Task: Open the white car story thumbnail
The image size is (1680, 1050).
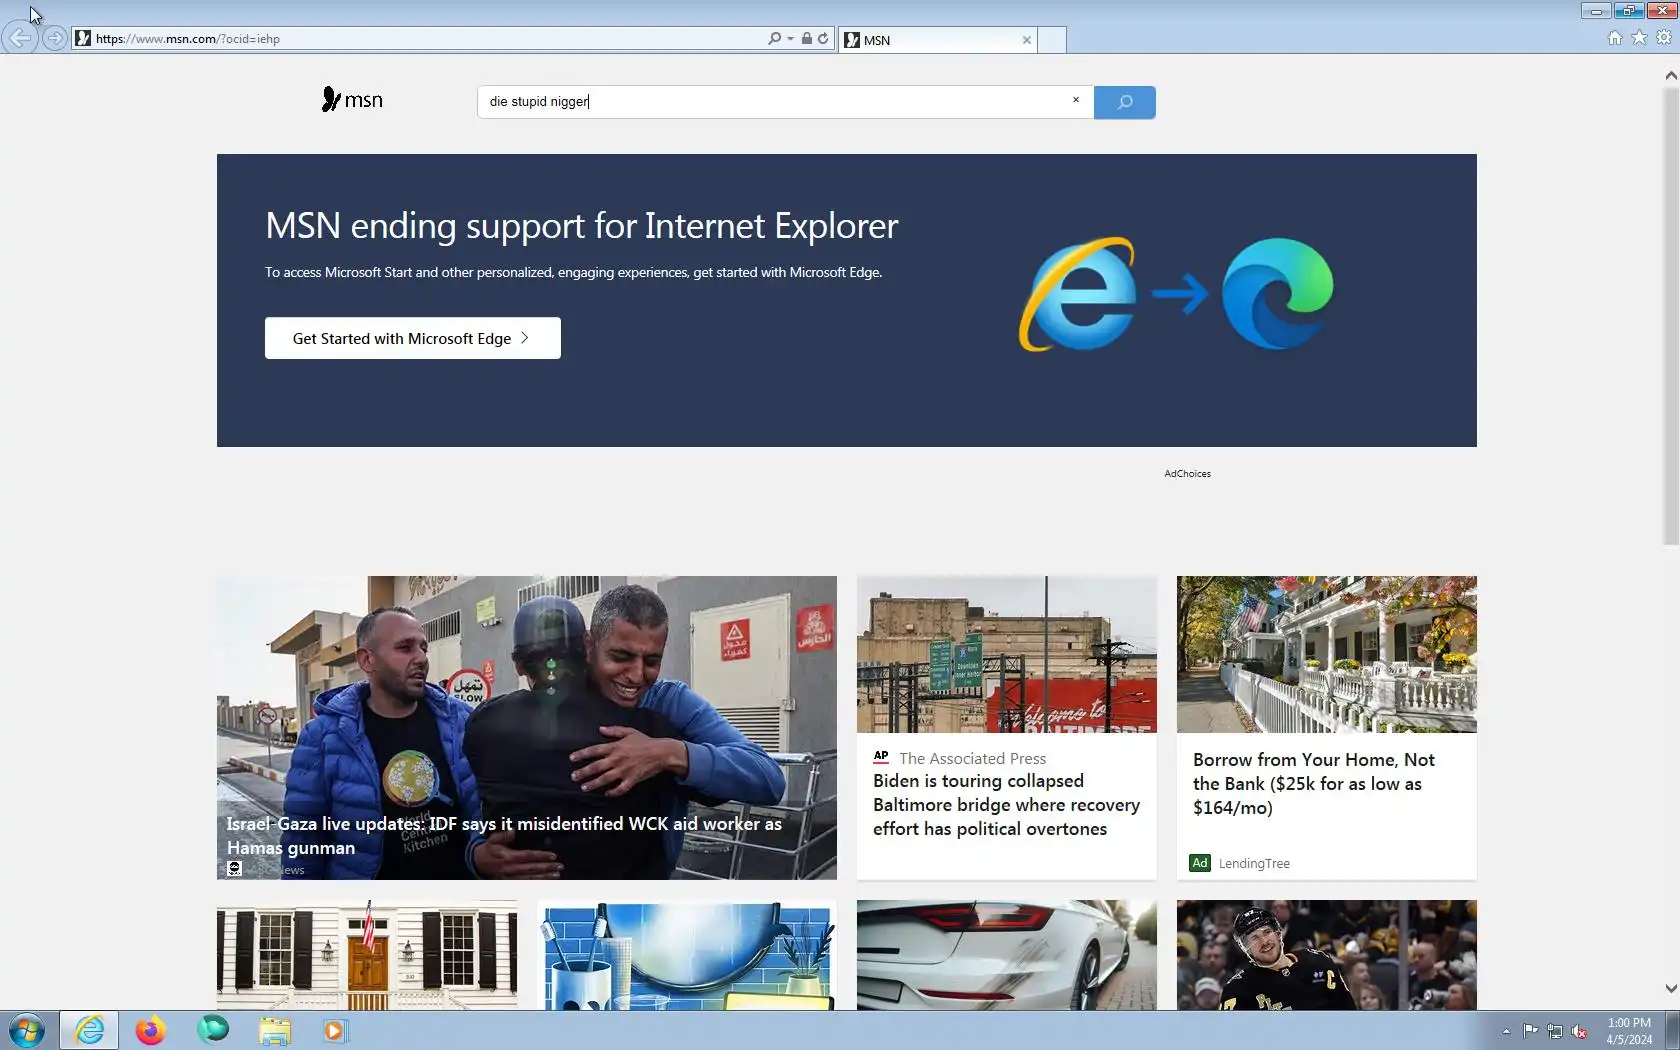Action: pos(1007,955)
